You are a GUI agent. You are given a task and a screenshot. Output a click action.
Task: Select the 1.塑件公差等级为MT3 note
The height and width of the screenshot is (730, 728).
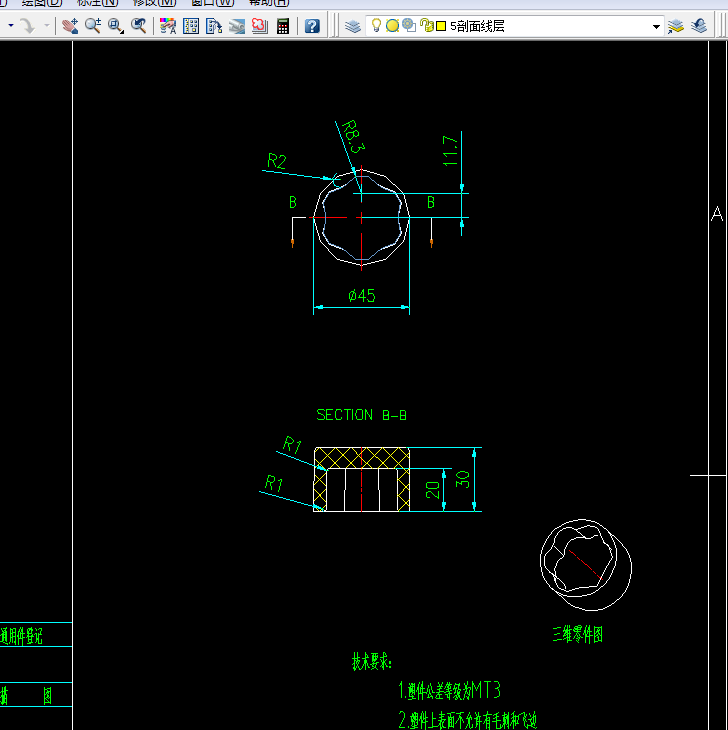tap(450, 690)
